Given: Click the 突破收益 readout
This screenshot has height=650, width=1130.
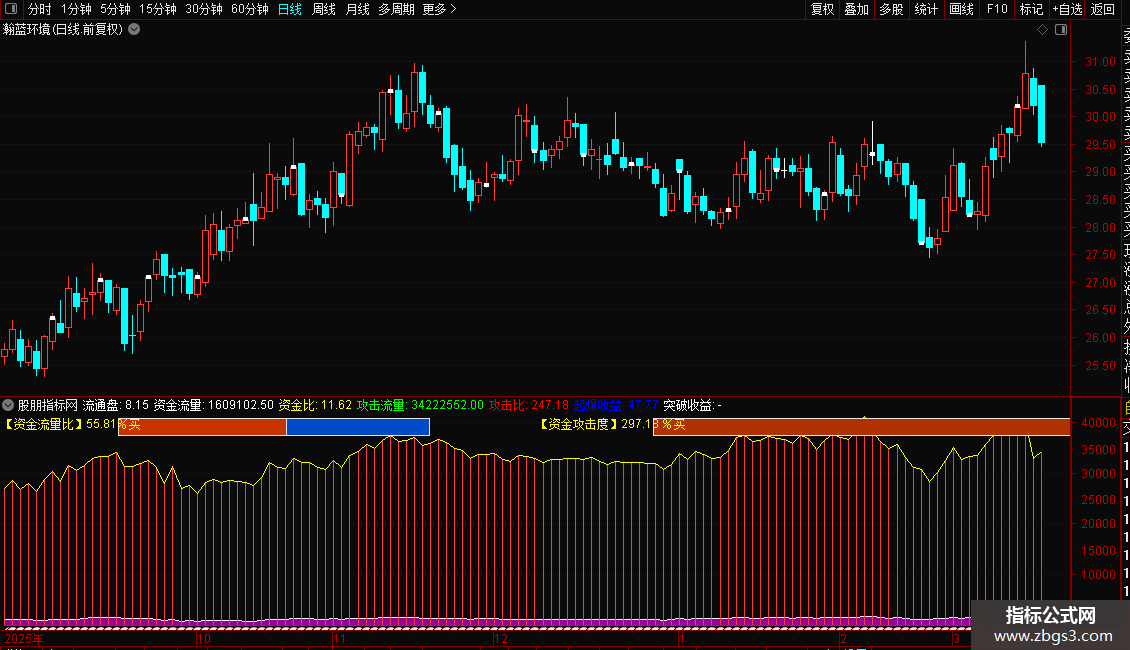Looking at the screenshot, I should point(692,405).
